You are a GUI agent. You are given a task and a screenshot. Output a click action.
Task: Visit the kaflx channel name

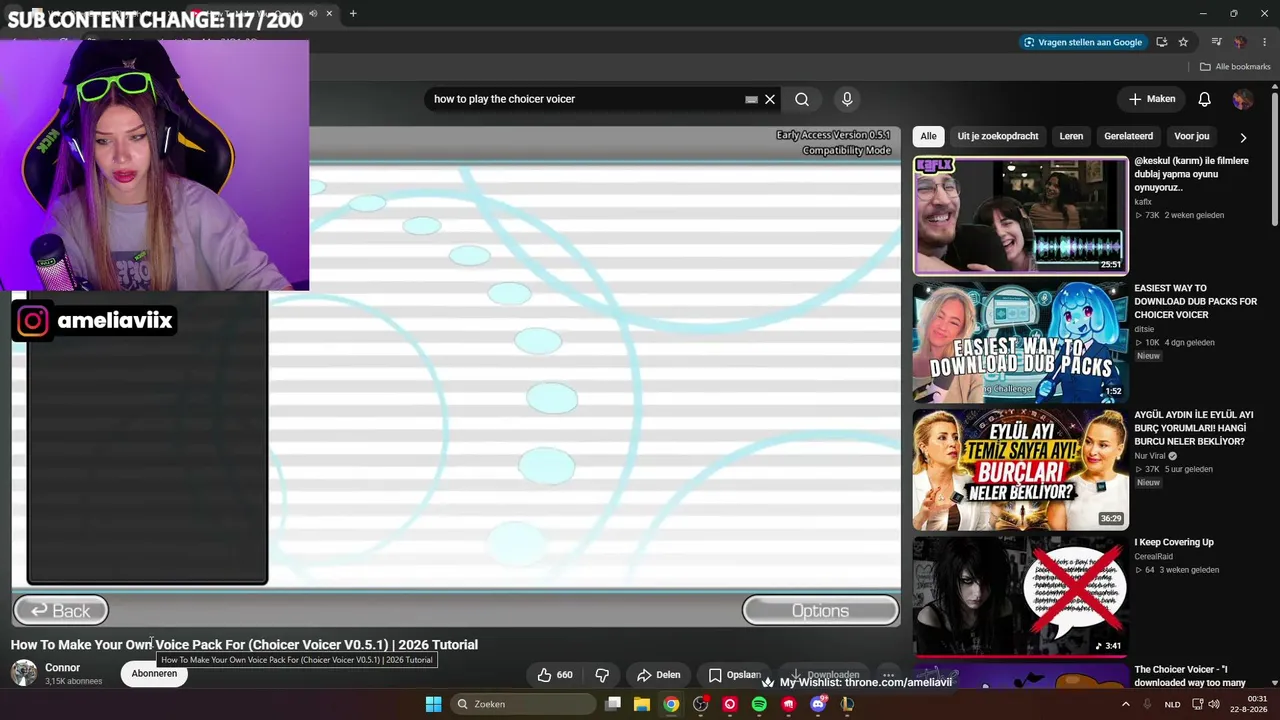tap(1143, 202)
